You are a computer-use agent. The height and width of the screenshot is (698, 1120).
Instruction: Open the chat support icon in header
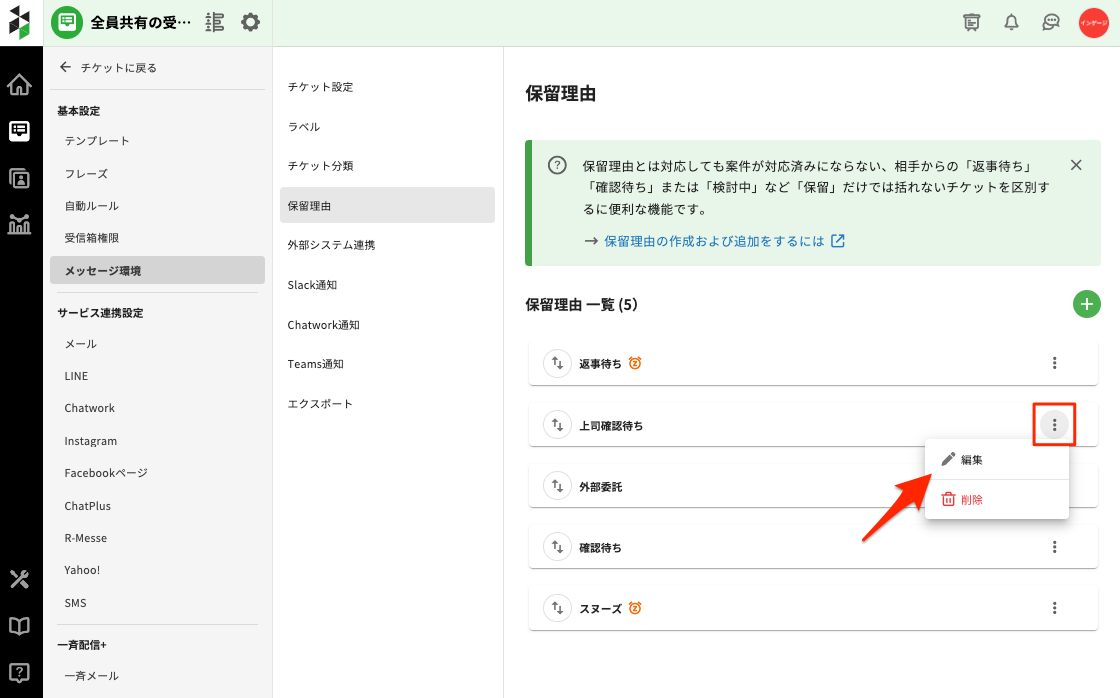tap(1050, 22)
